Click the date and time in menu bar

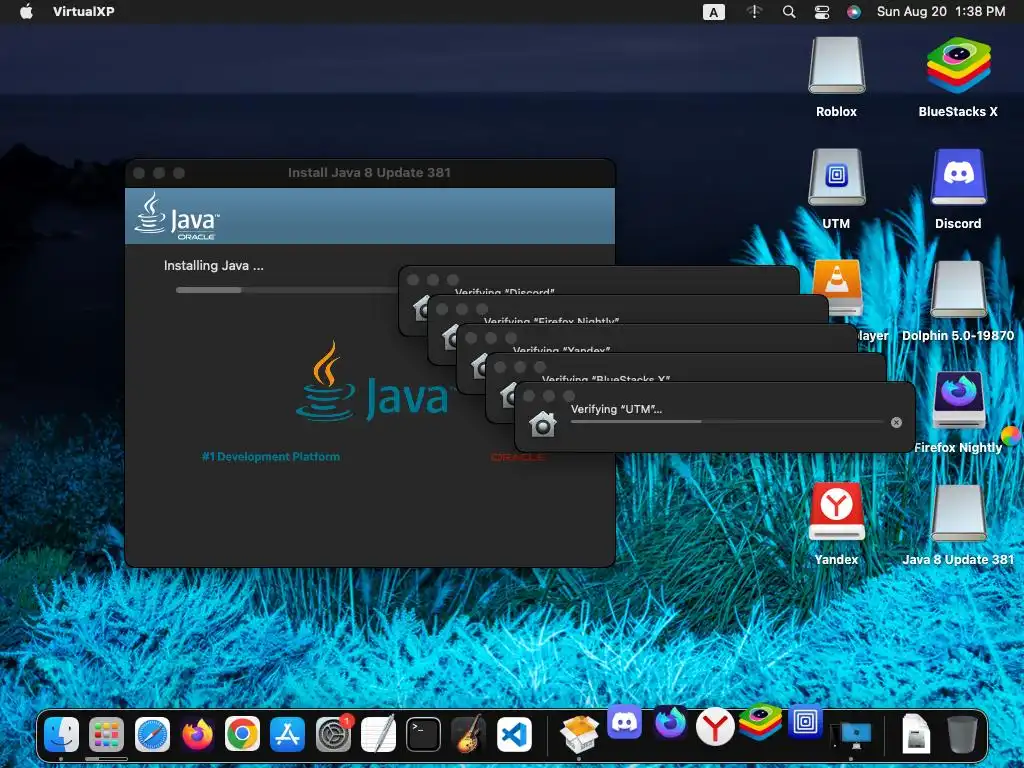point(940,11)
